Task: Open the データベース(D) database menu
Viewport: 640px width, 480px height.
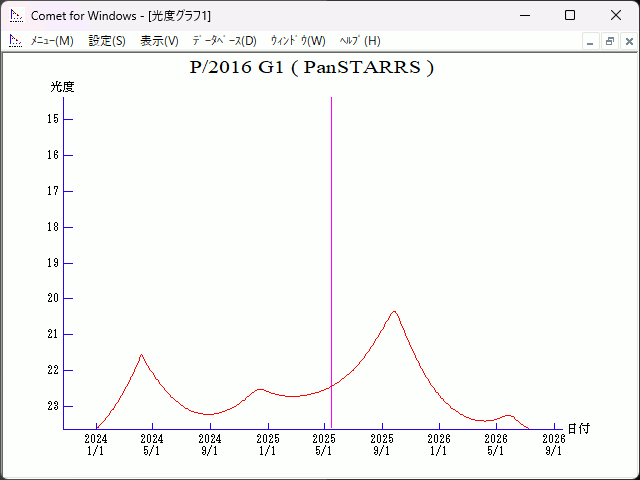Action: point(224,41)
